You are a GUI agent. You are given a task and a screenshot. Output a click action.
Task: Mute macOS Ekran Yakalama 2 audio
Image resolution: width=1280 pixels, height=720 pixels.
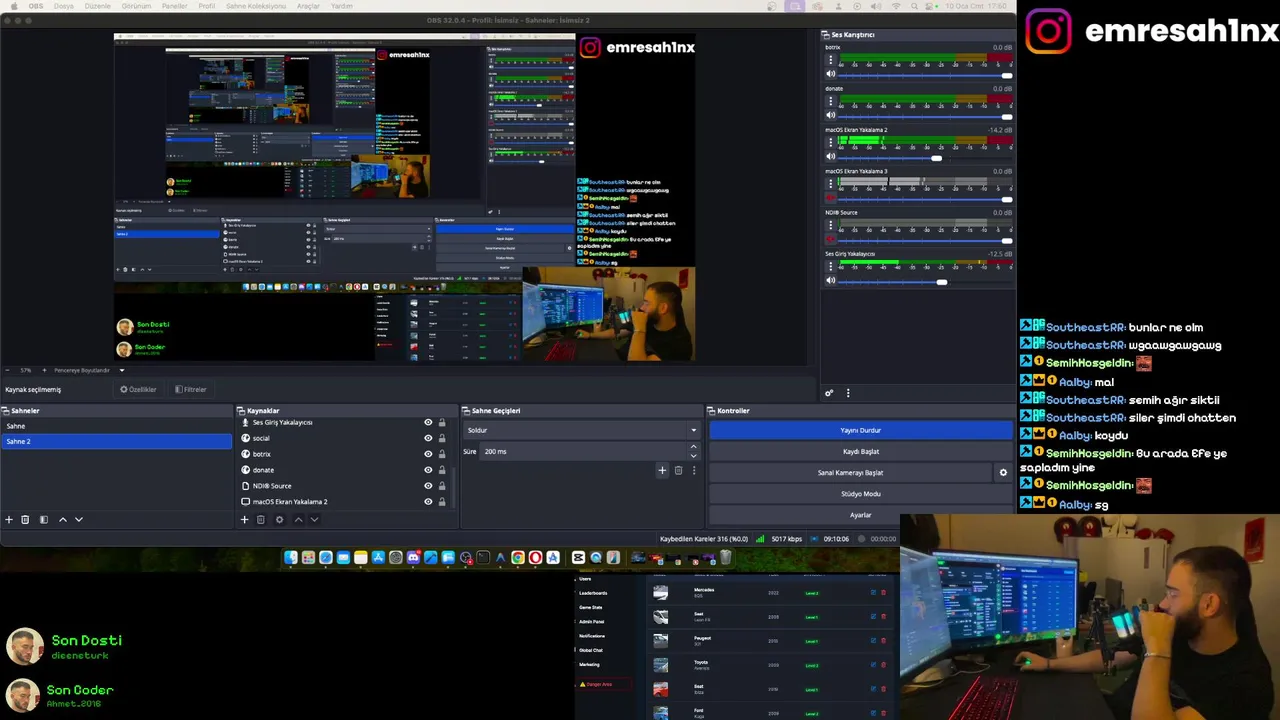830,157
